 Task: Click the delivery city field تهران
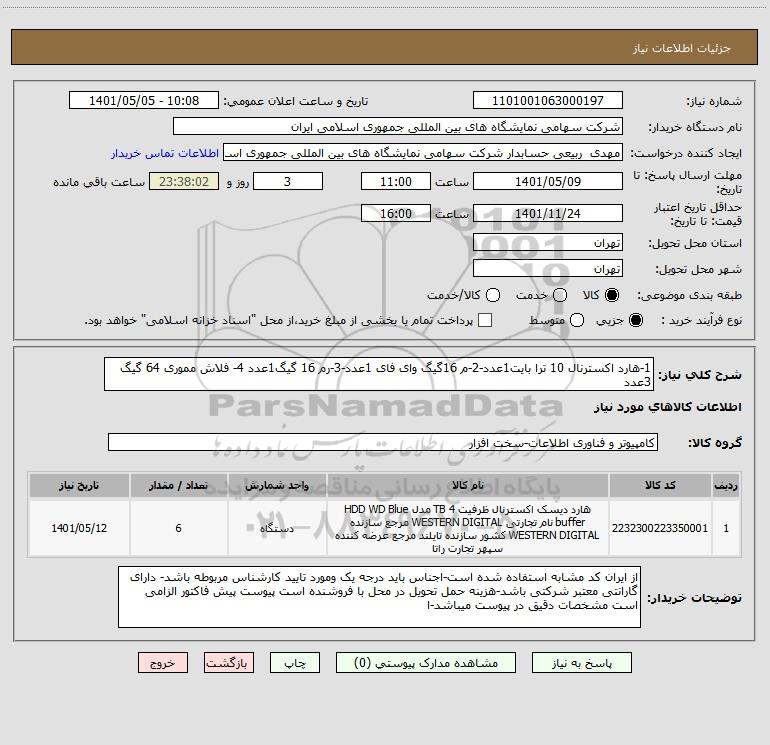point(548,269)
